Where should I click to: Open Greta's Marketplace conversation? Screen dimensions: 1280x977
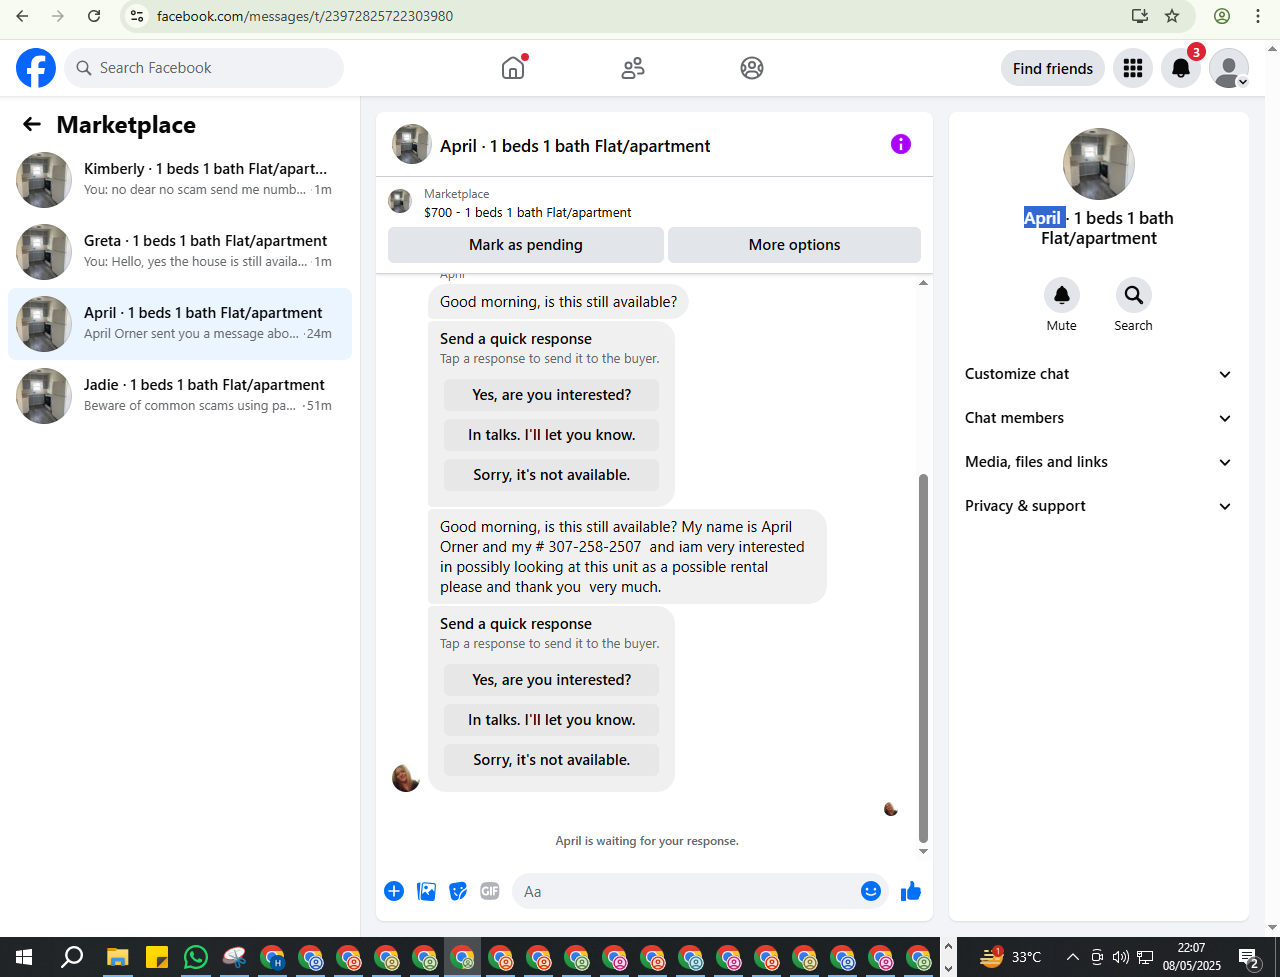(x=180, y=252)
